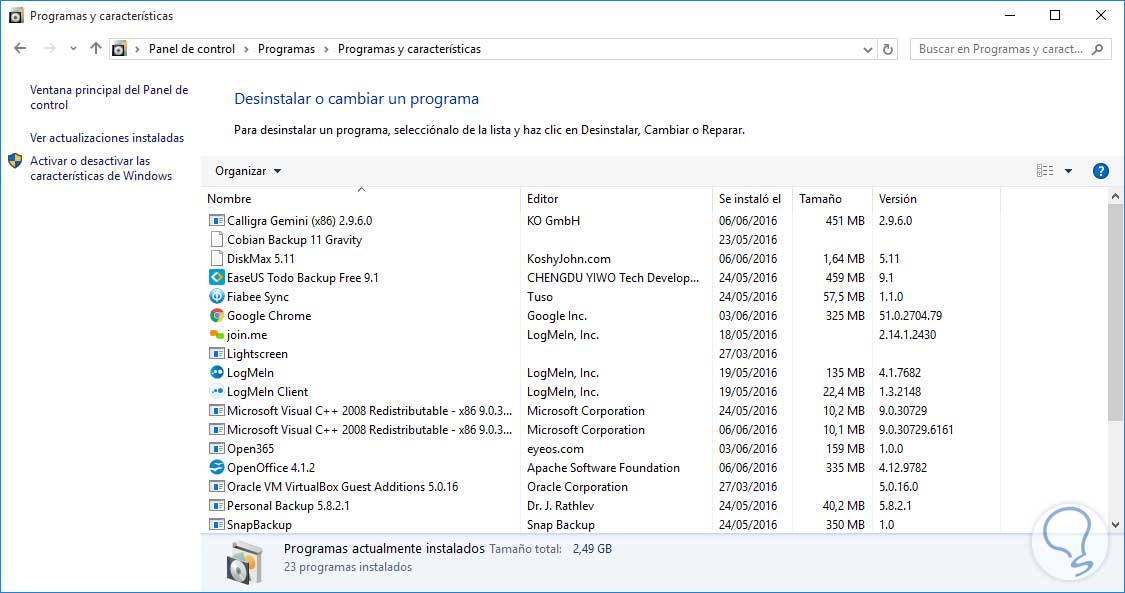Click the eyeos.com editor cell
Screen dimensions: 1125x593
pos(555,449)
